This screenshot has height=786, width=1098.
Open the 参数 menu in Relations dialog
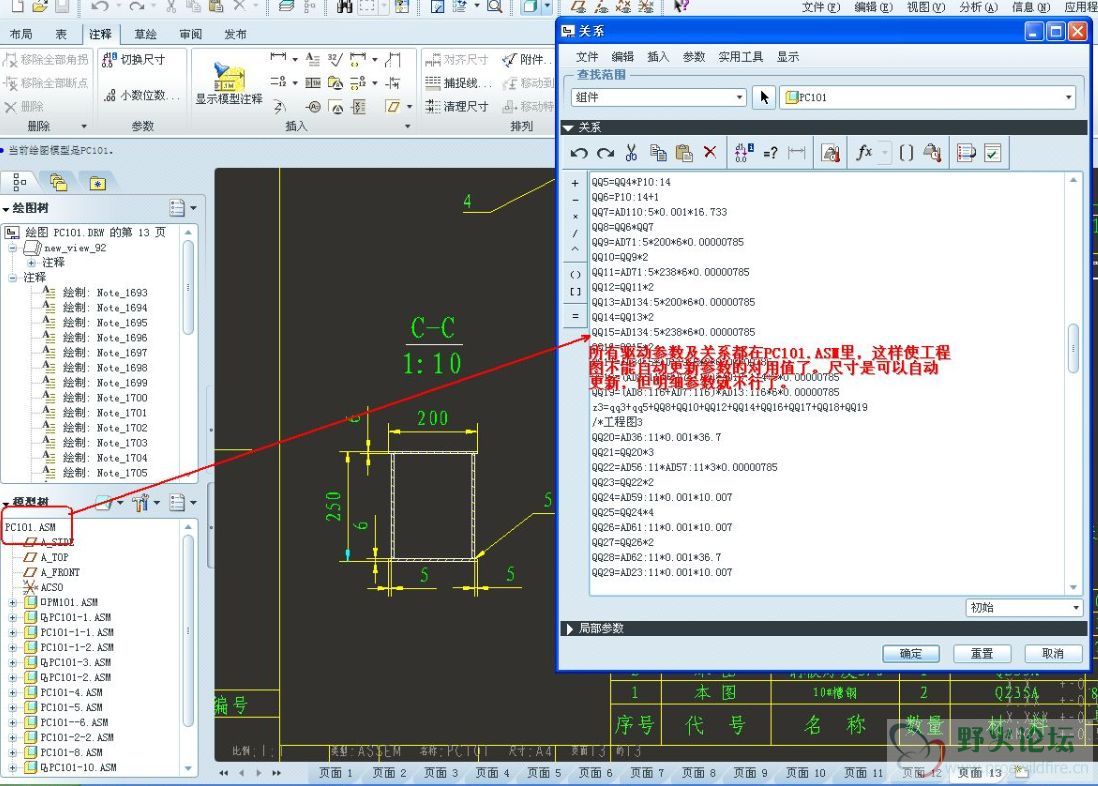(693, 57)
